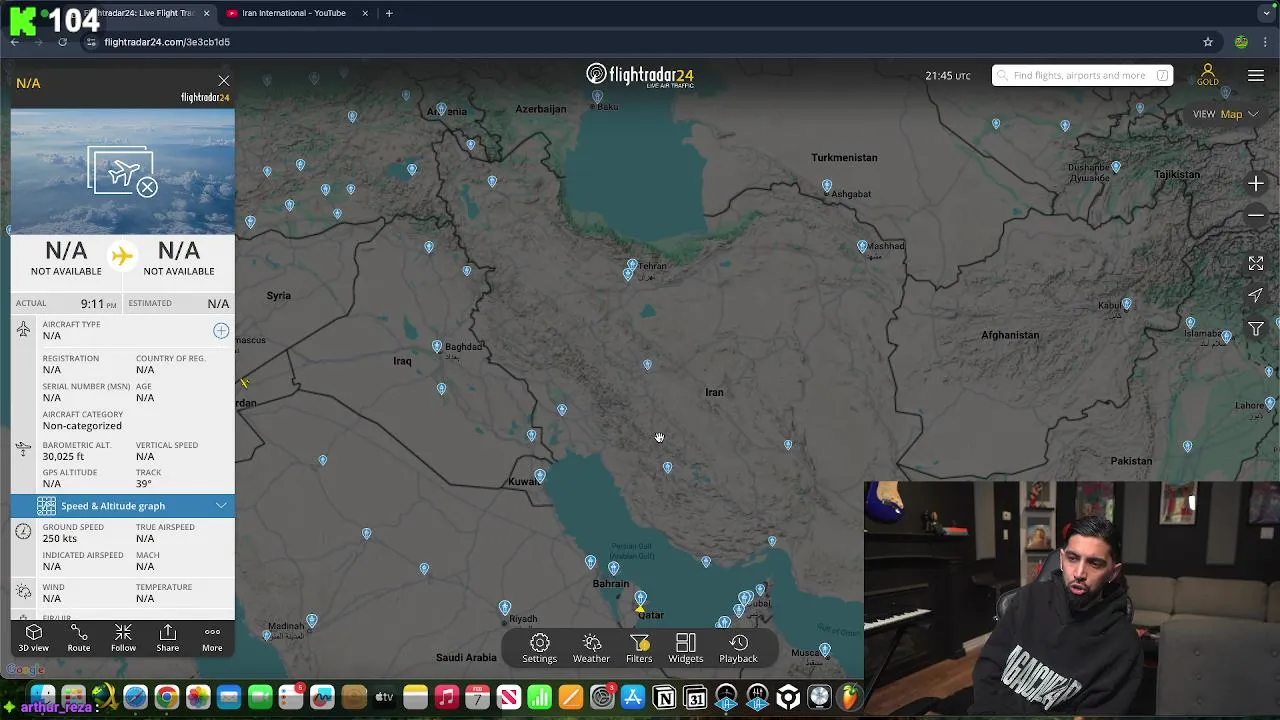The height and width of the screenshot is (720, 1280).
Task: Open the Weather layers tool
Action: (x=591, y=648)
